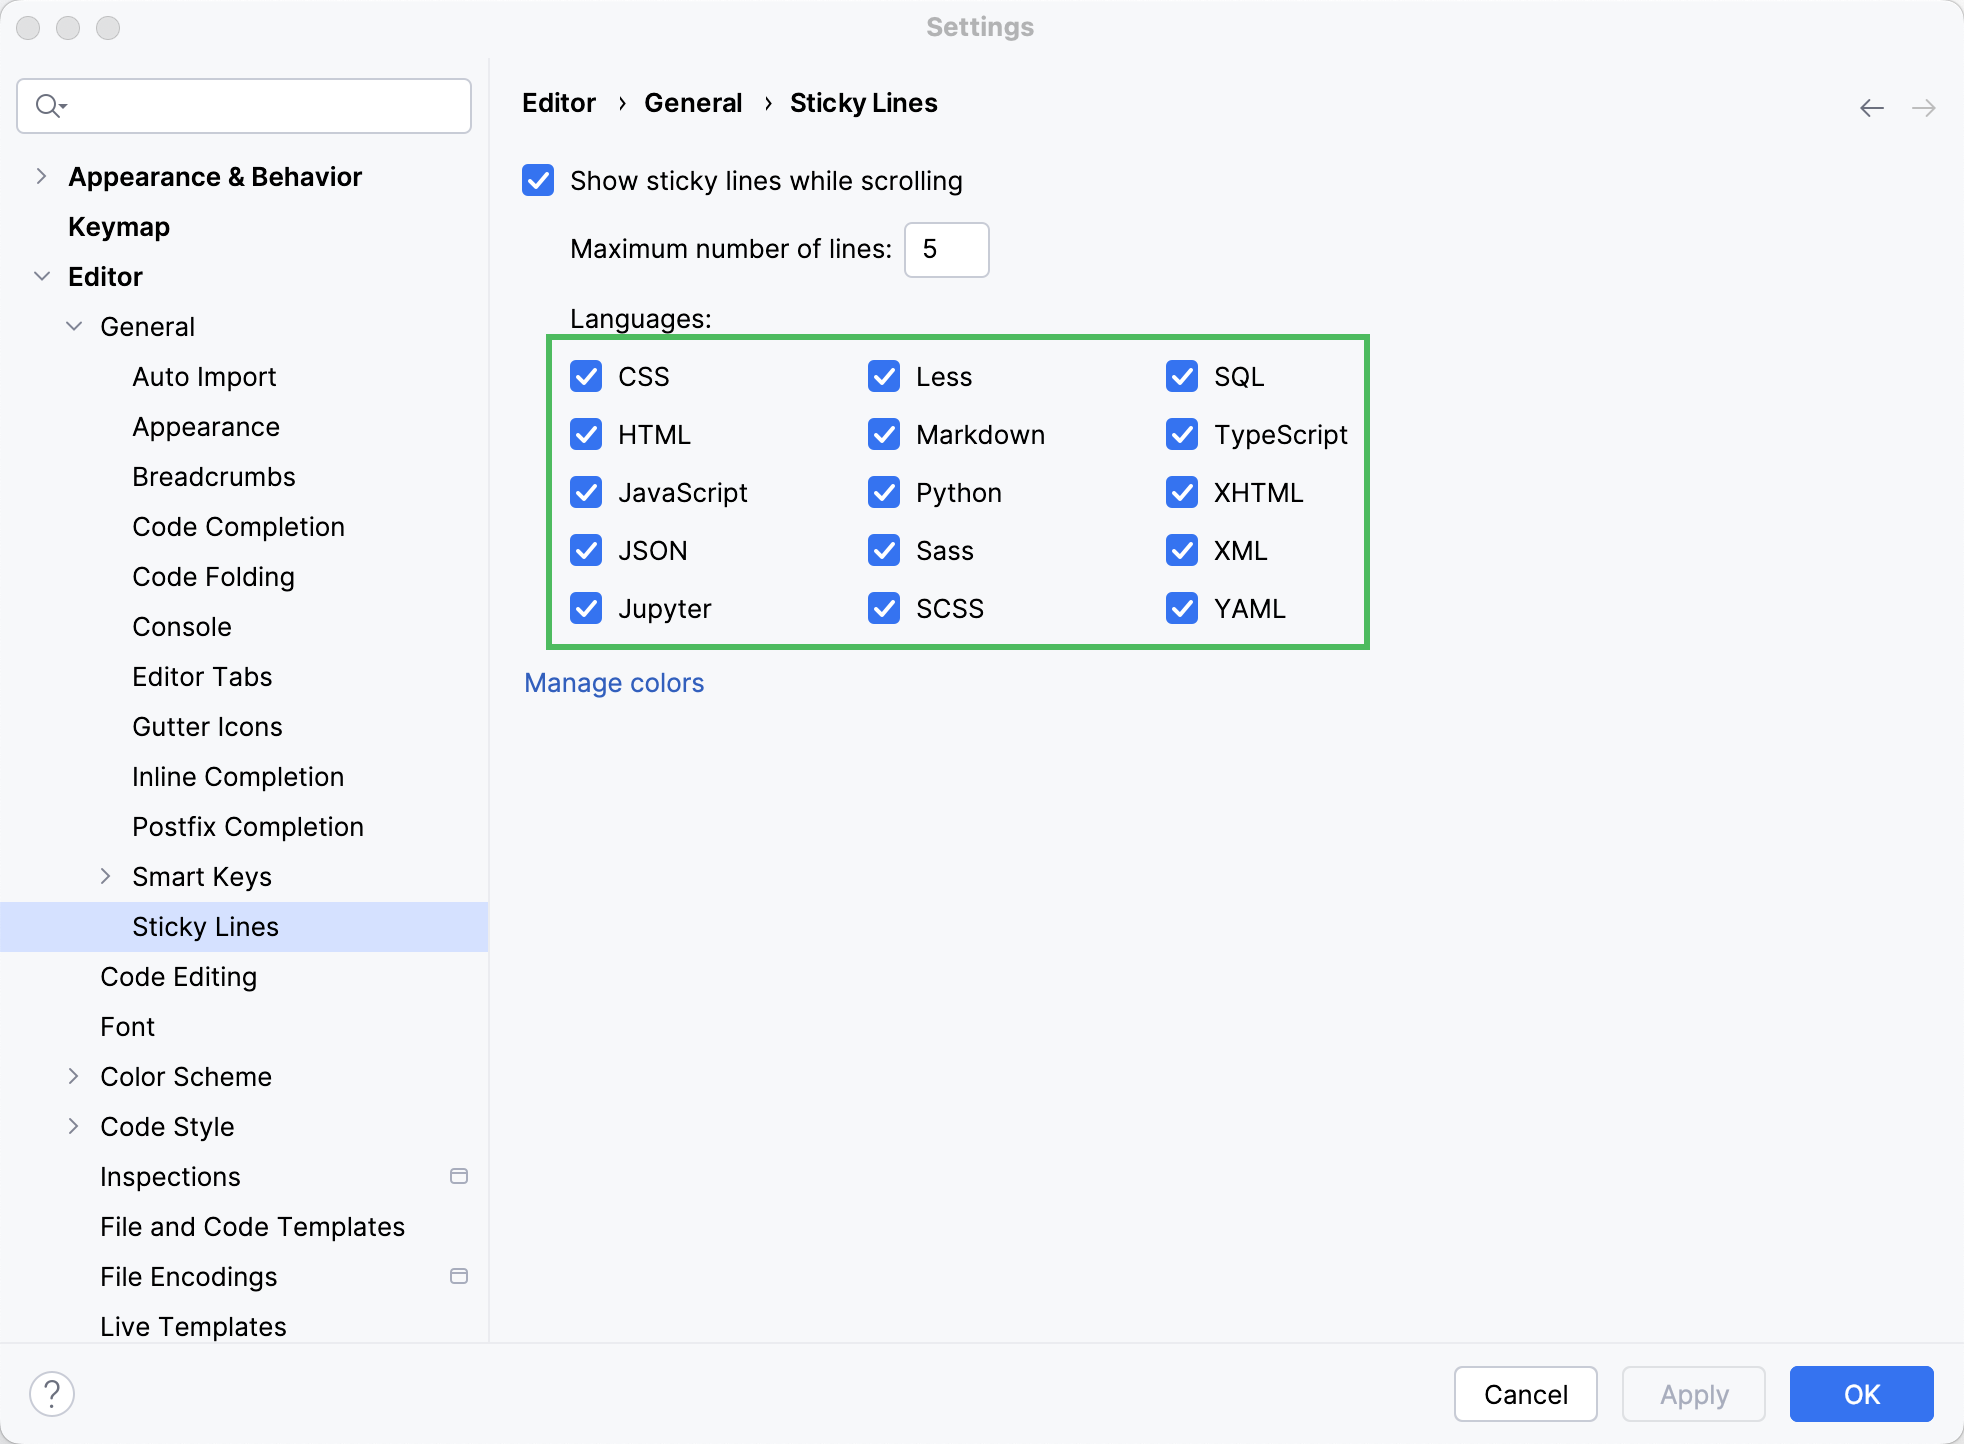1964x1444 pixels.
Task: Open the help question mark icon
Action: click(x=52, y=1392)
